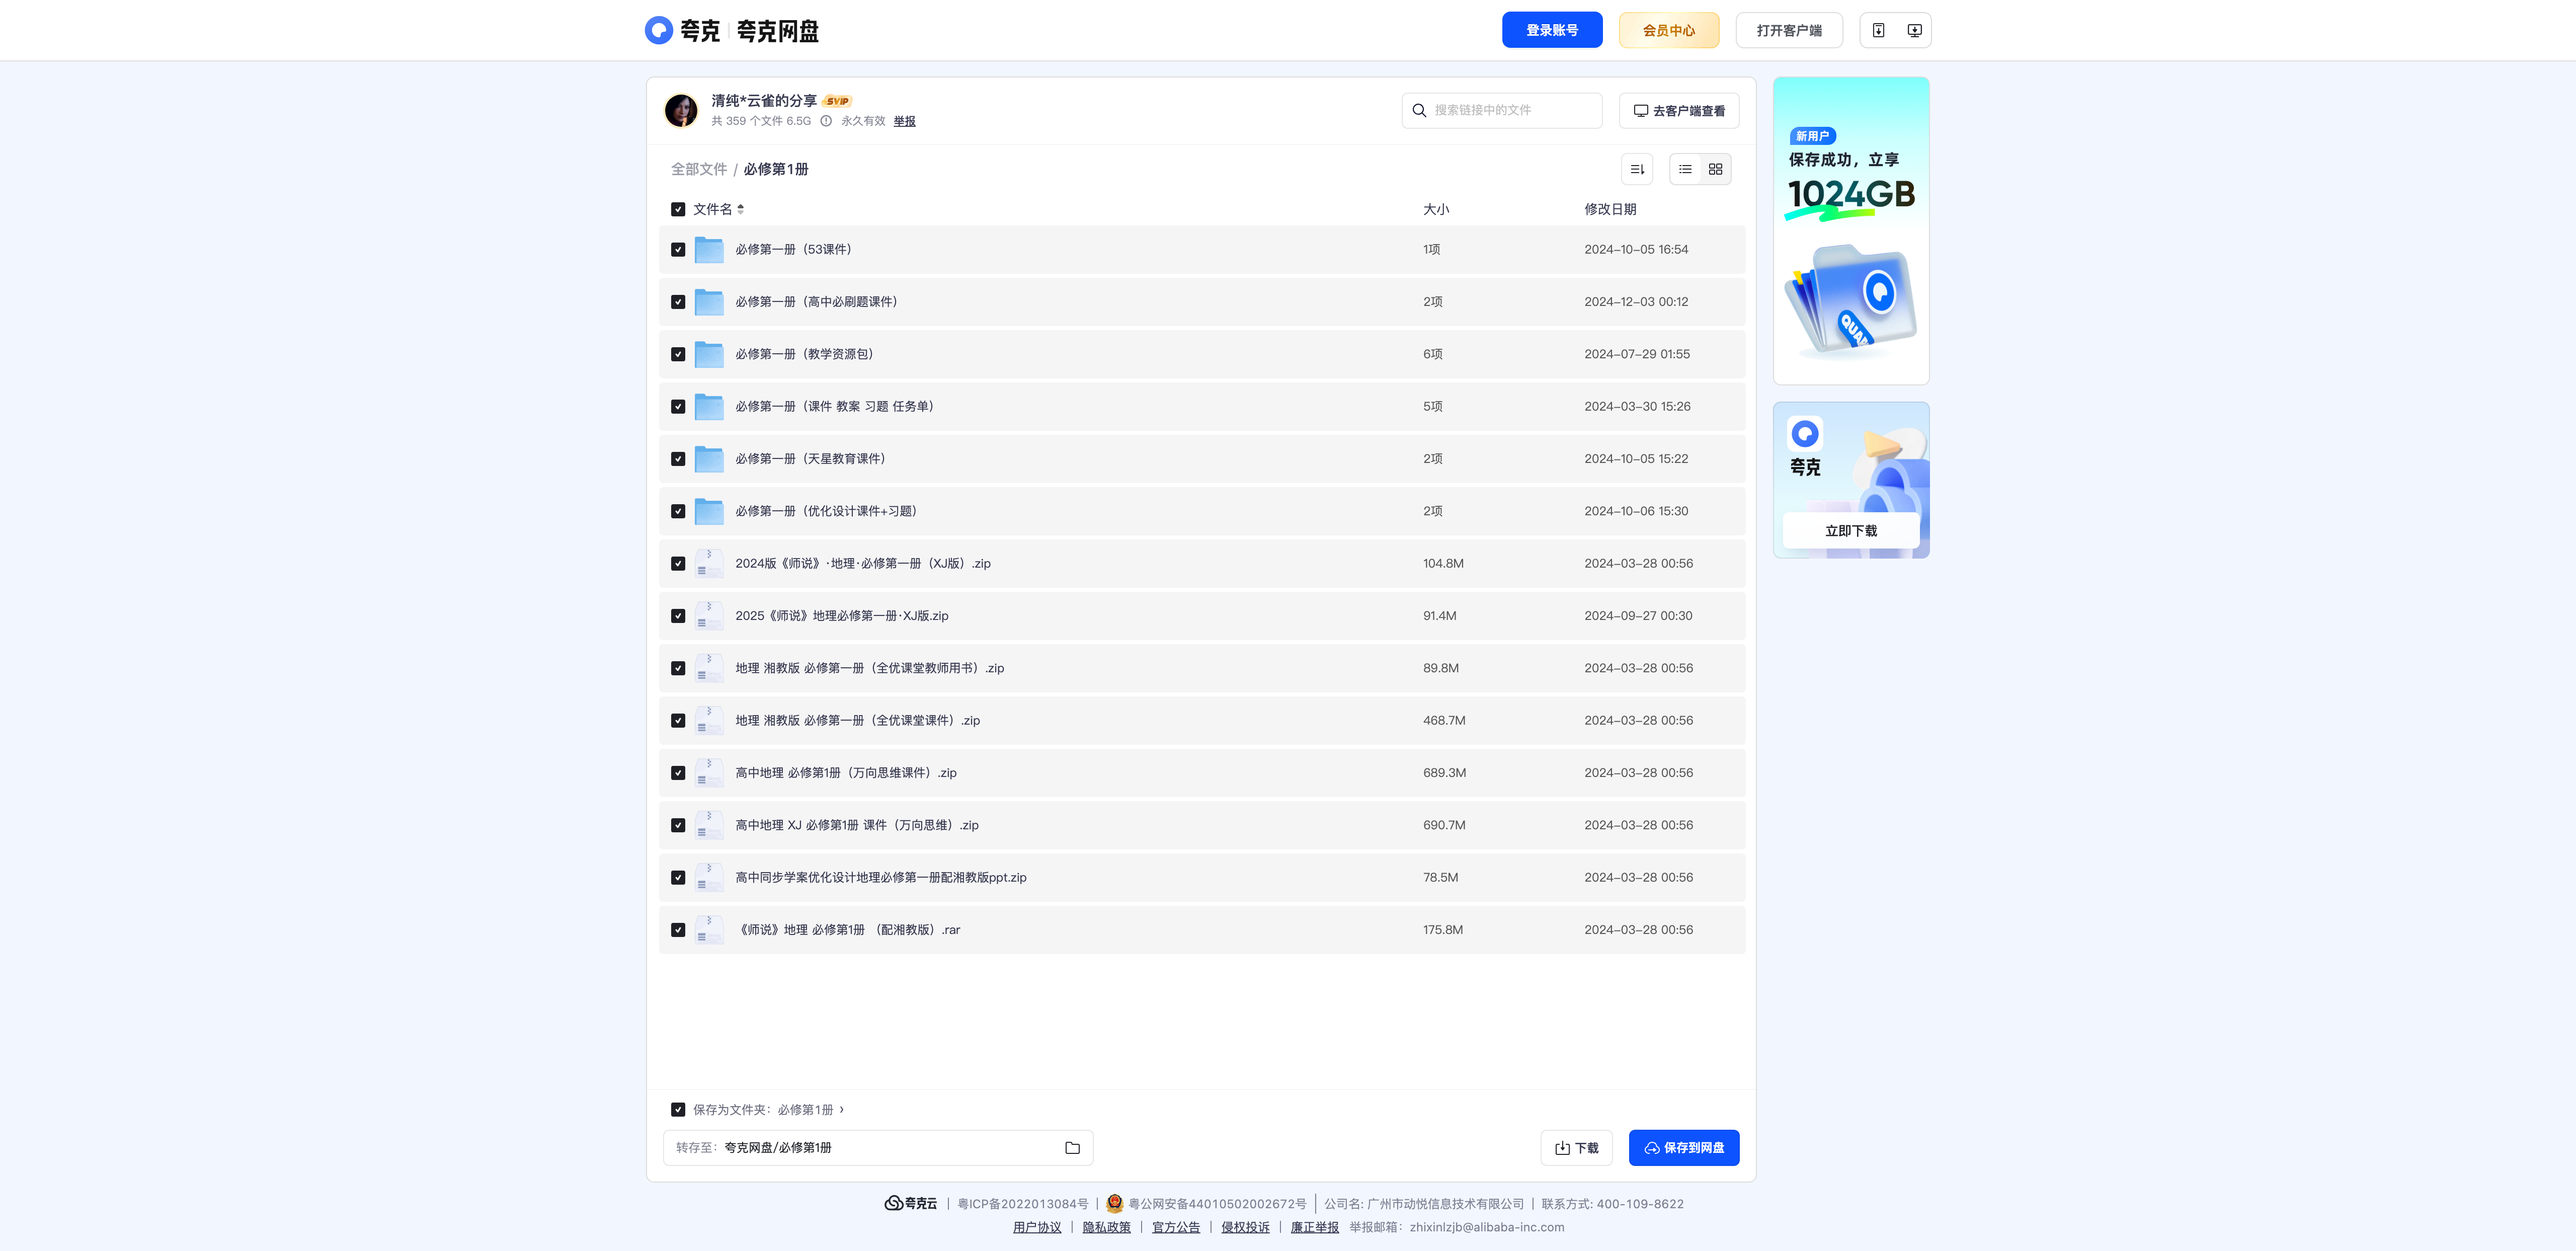Toggle the select-all checkbox beside 文件名

coord(678,209)
